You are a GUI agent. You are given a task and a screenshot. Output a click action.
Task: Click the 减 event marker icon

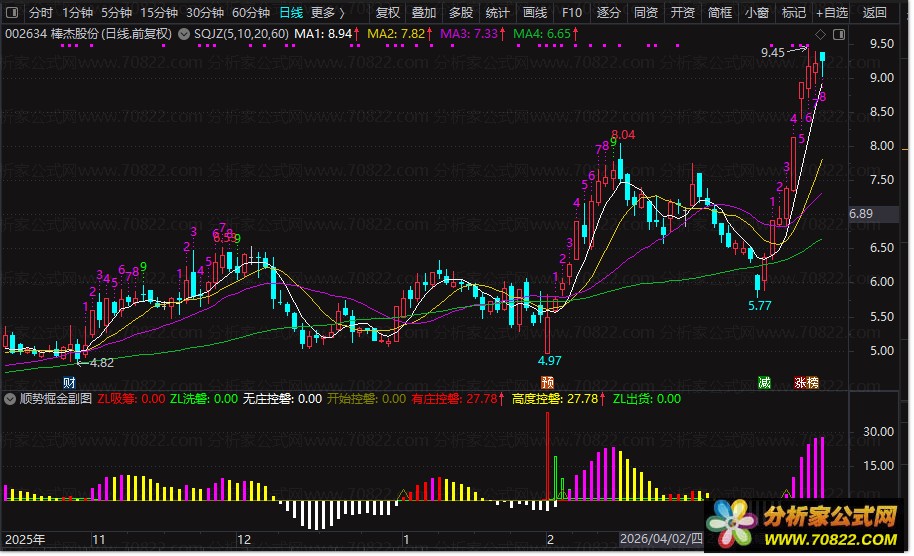point(764,382)
